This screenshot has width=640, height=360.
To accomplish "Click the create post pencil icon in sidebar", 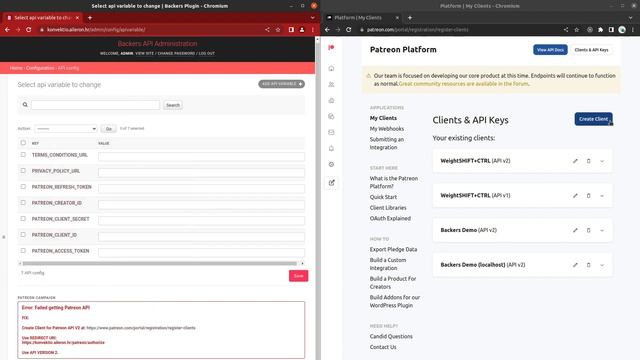I will pyautogui.click(x=331, y=182).
